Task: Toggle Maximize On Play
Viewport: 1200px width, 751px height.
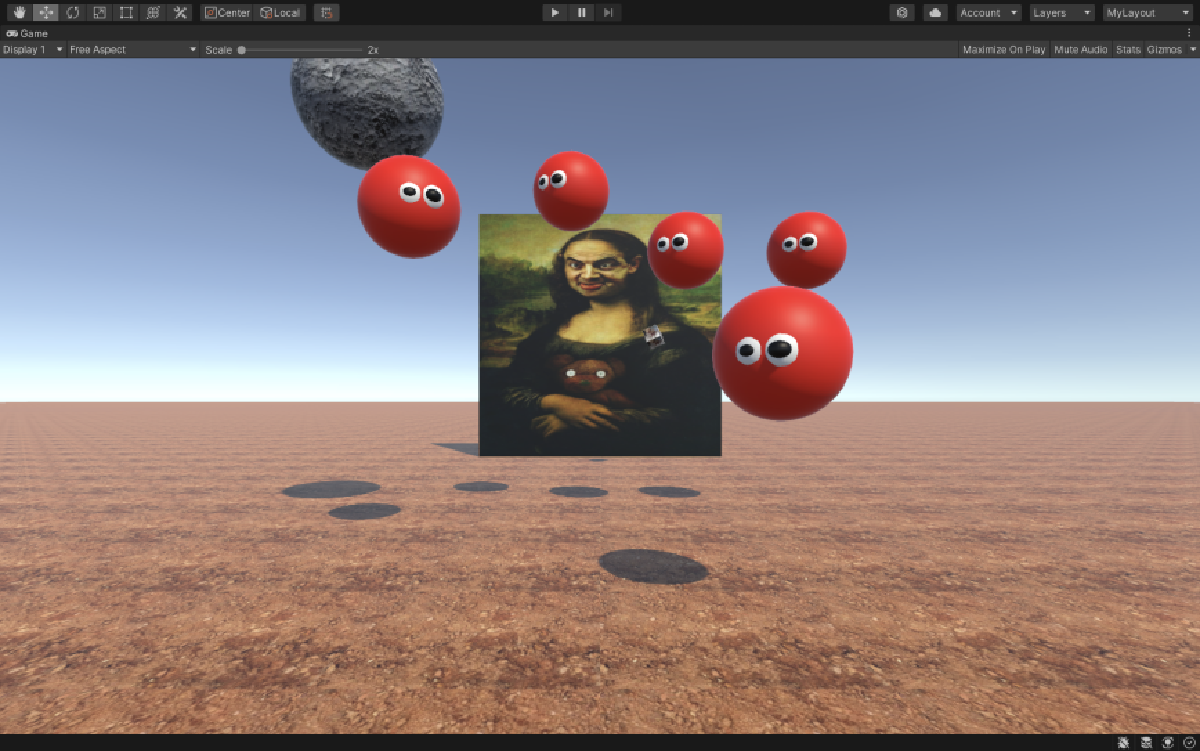Action: [1004, 49]
